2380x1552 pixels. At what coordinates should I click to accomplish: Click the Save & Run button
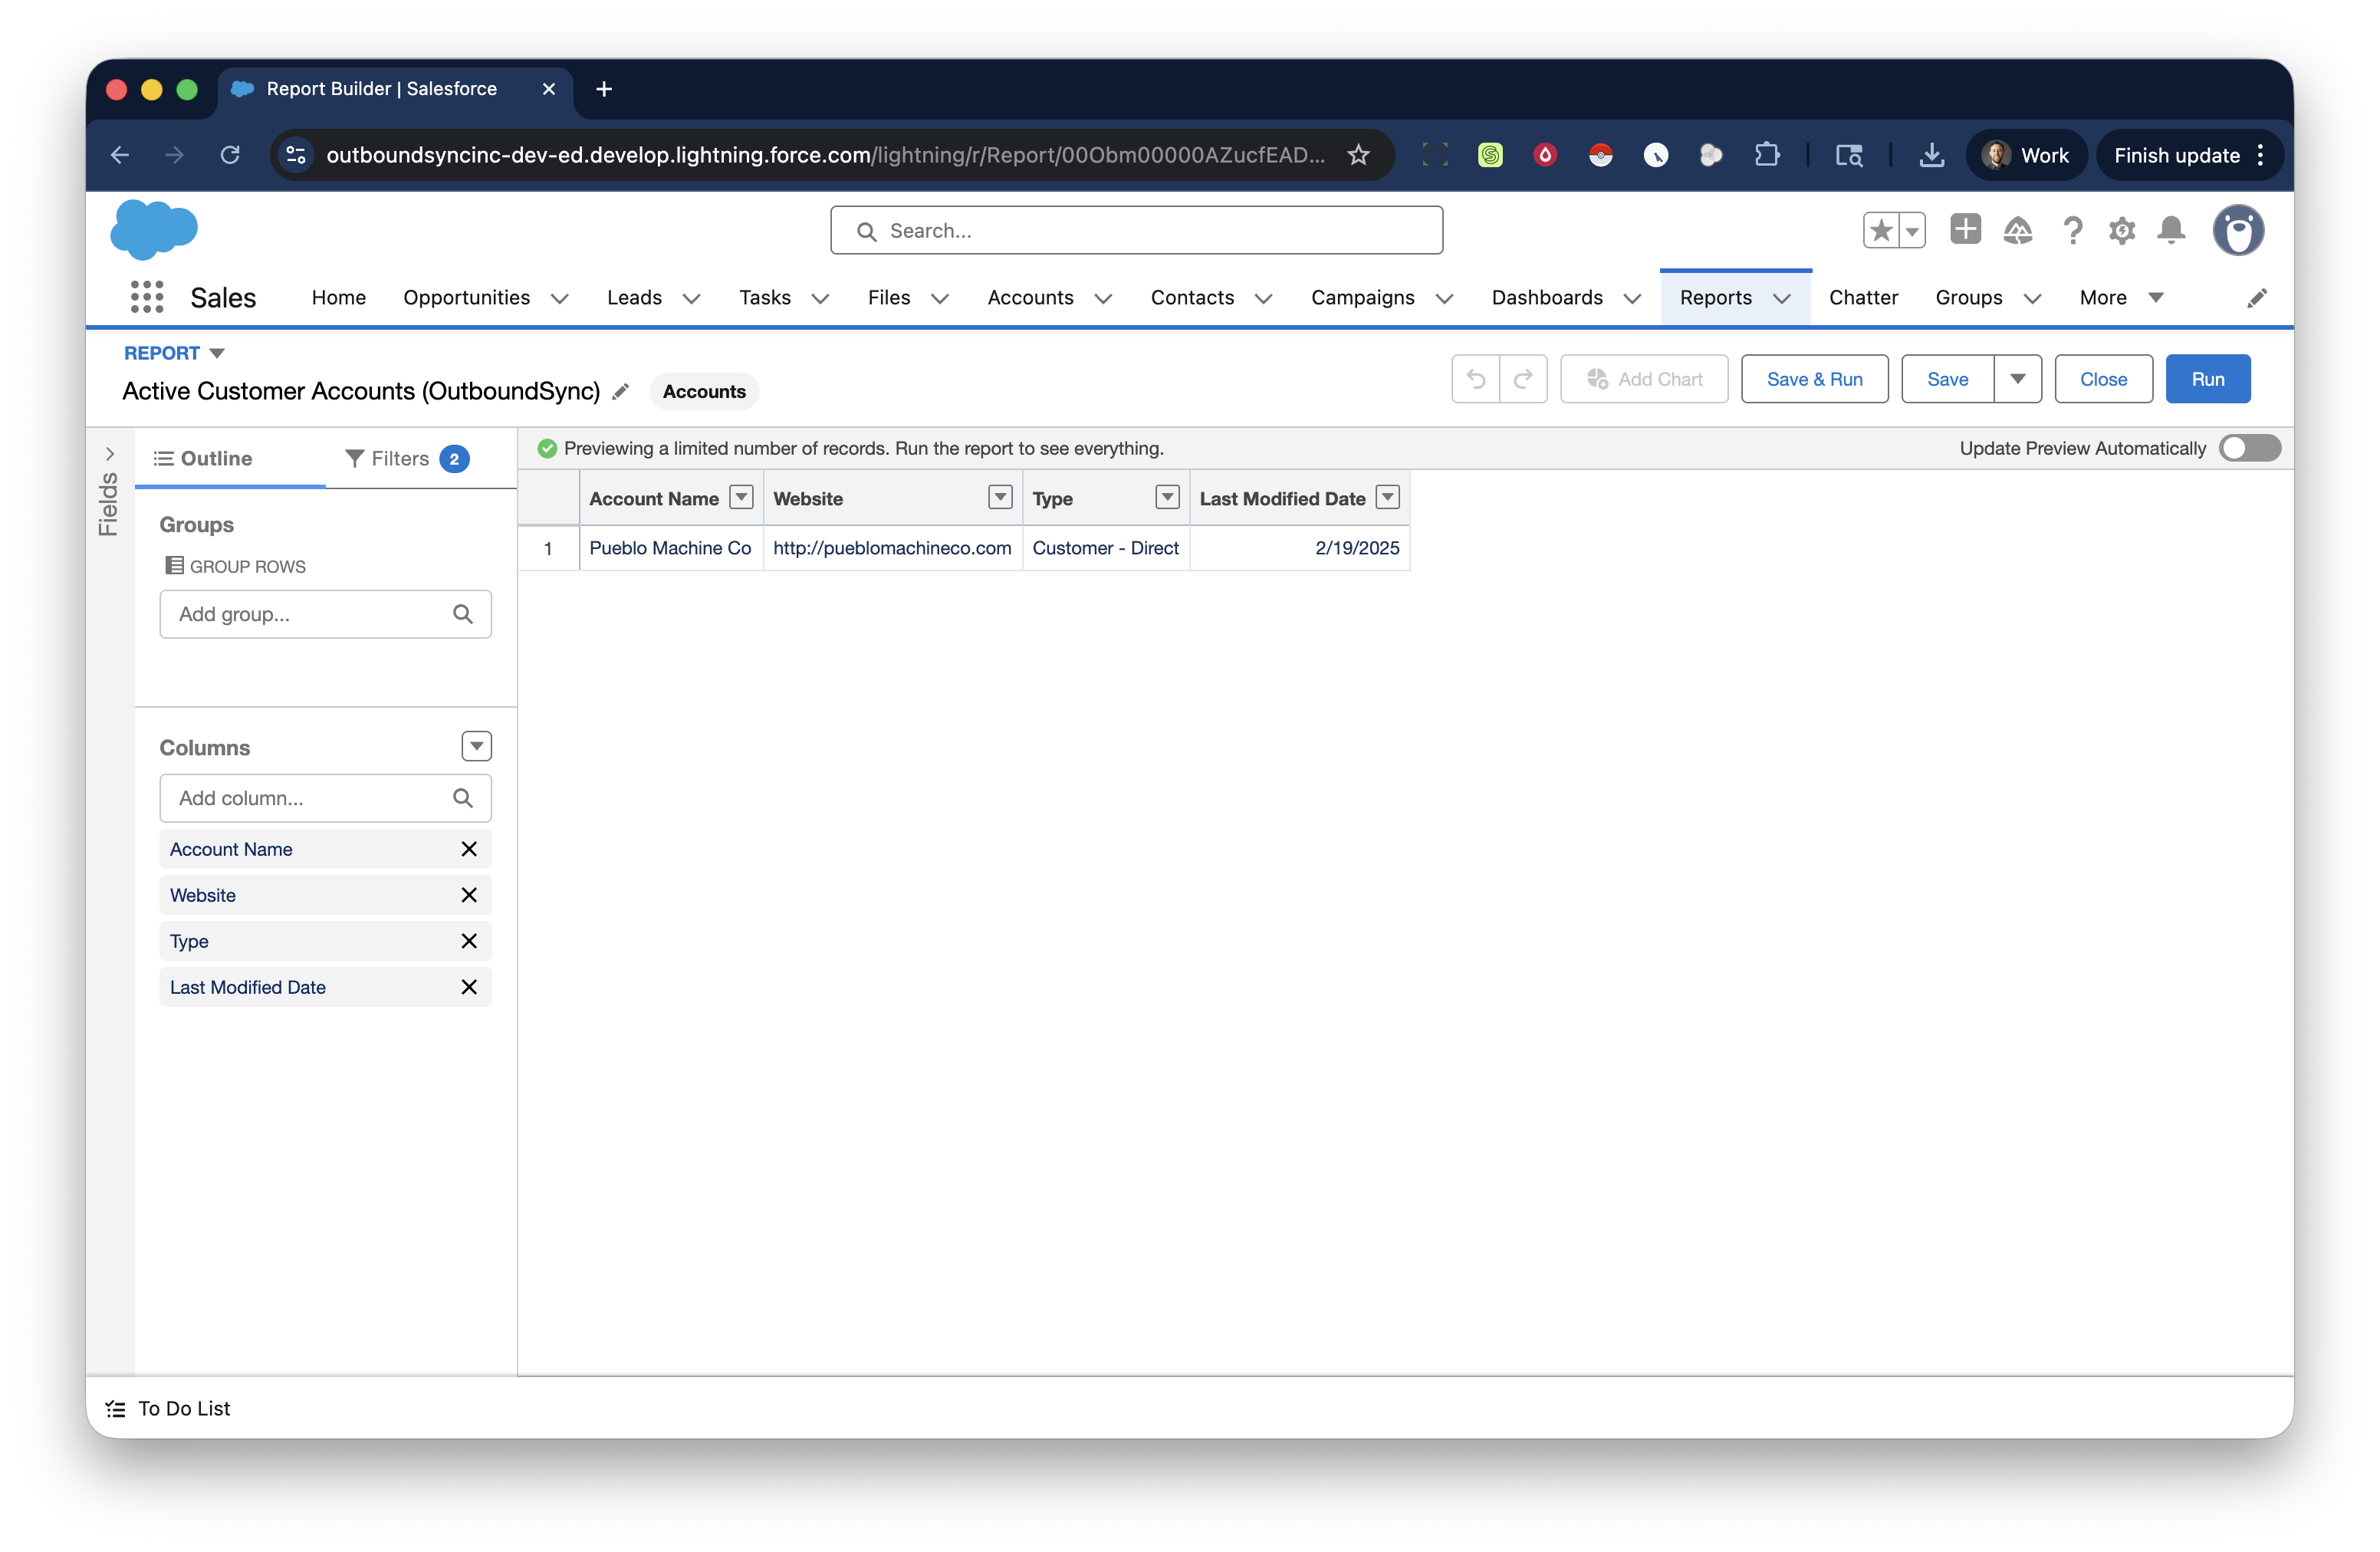[x=1814, y=379]
